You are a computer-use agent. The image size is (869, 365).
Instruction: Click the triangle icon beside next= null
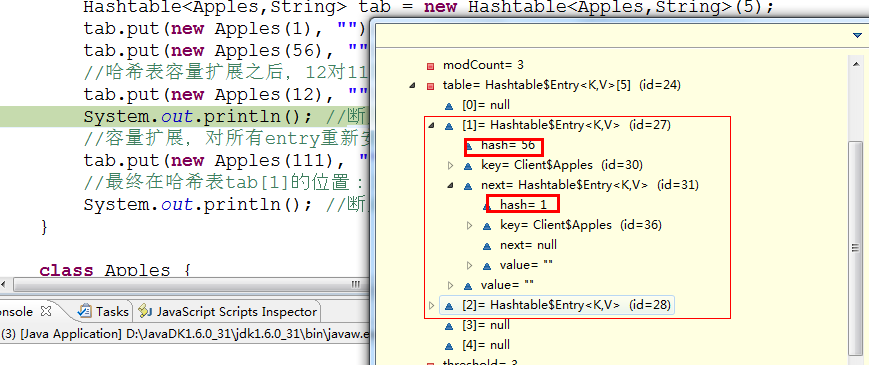coord(488,245)
